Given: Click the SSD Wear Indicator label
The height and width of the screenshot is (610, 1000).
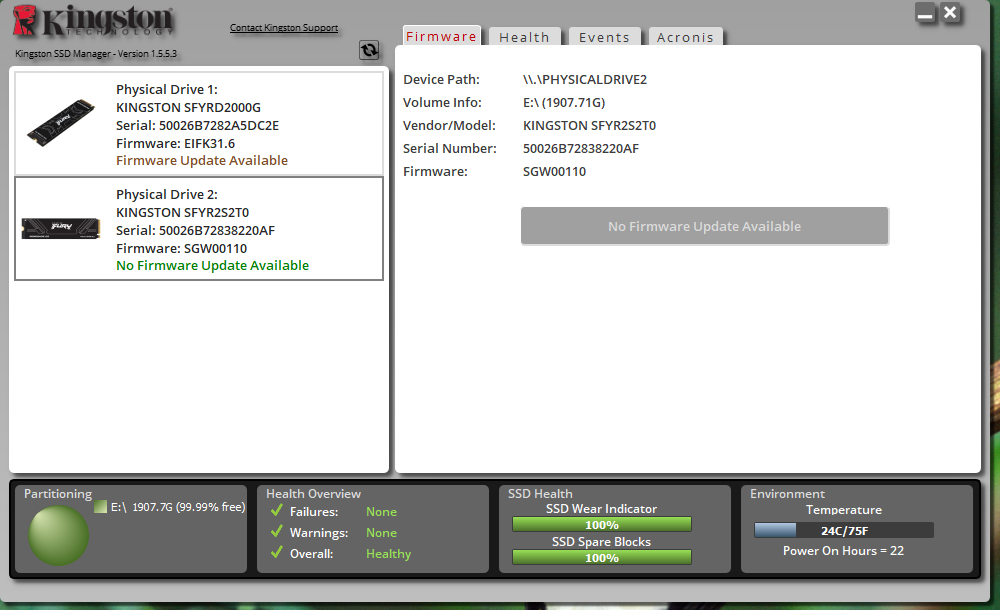Looking at the screenshot, I should (601, 509).
